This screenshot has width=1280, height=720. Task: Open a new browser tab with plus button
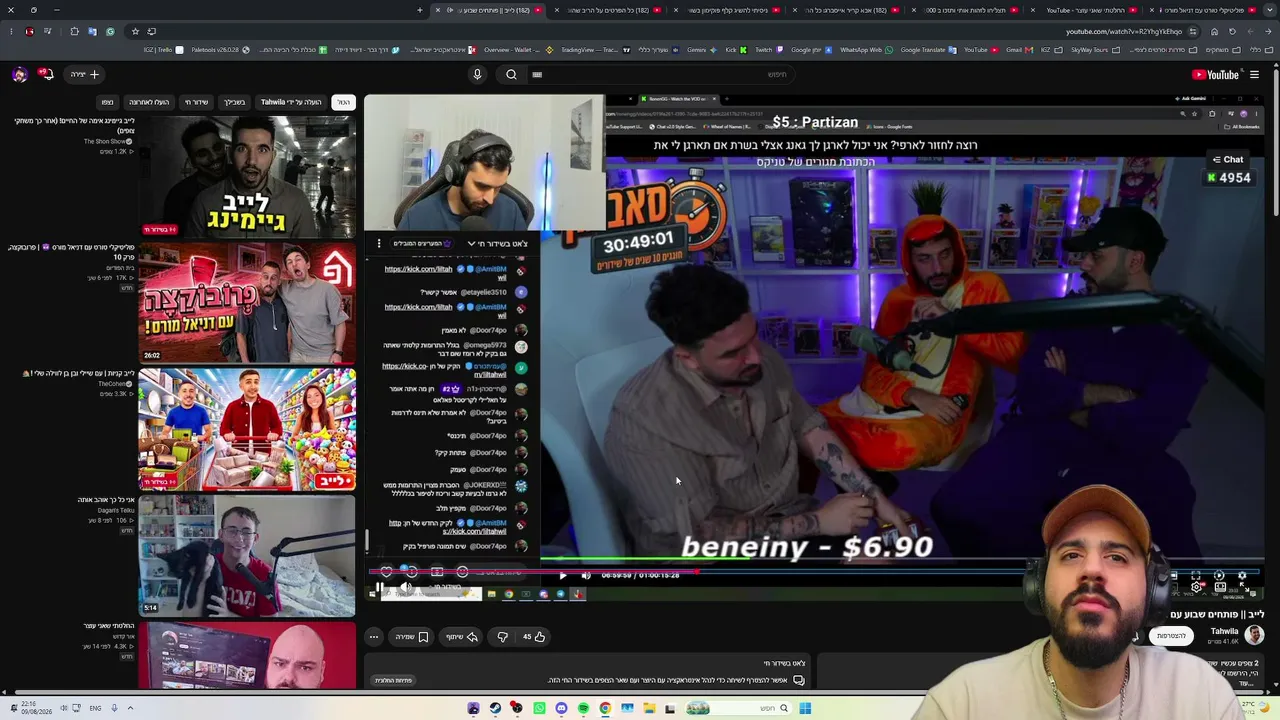pos(420,10)
